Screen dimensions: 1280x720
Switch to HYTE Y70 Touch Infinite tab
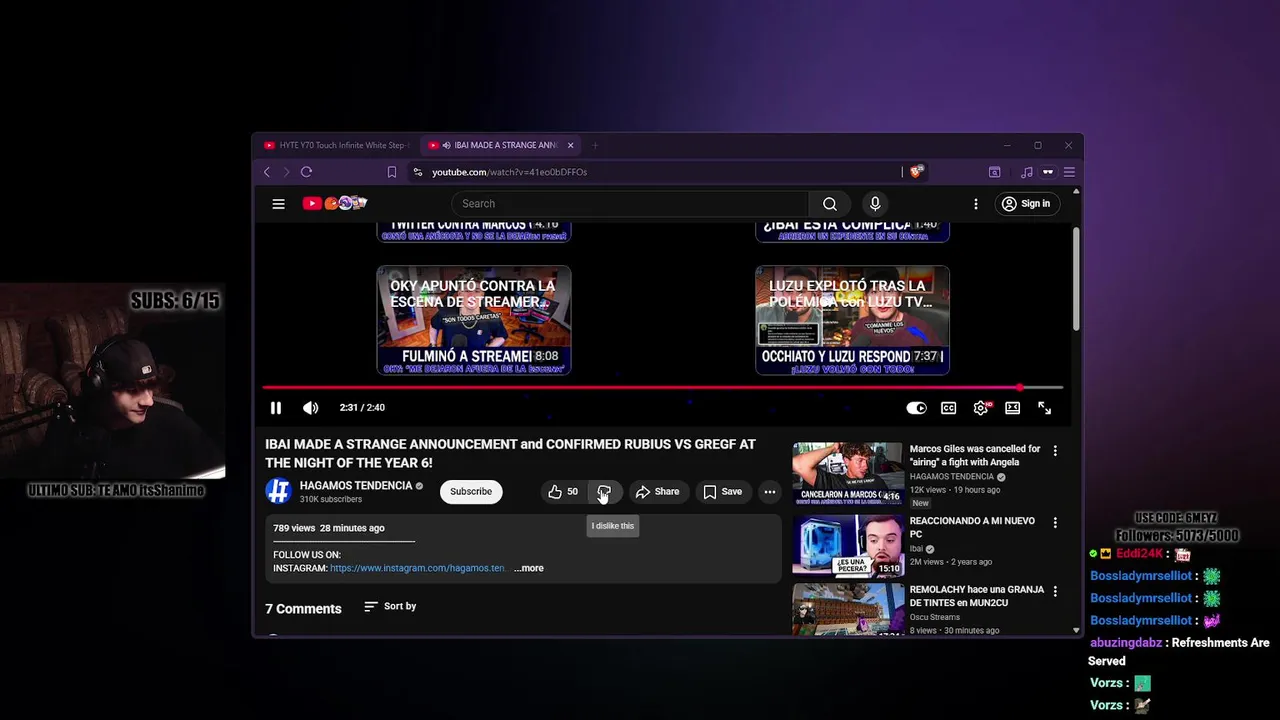coord(336,145)
